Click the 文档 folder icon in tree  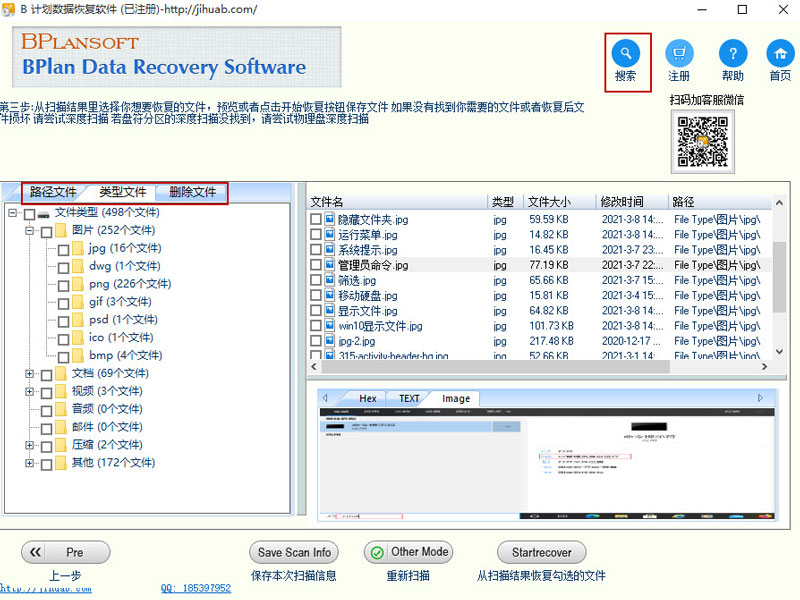click(61, 373)
